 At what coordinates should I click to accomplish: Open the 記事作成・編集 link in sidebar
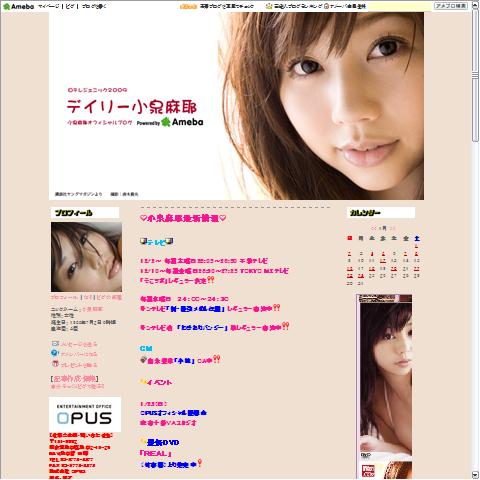click(75, 379)
